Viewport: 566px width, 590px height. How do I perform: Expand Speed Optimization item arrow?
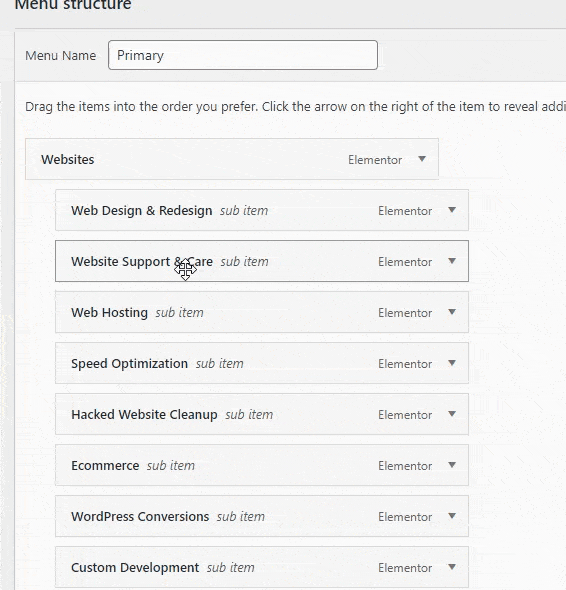[x=452, y=363]
